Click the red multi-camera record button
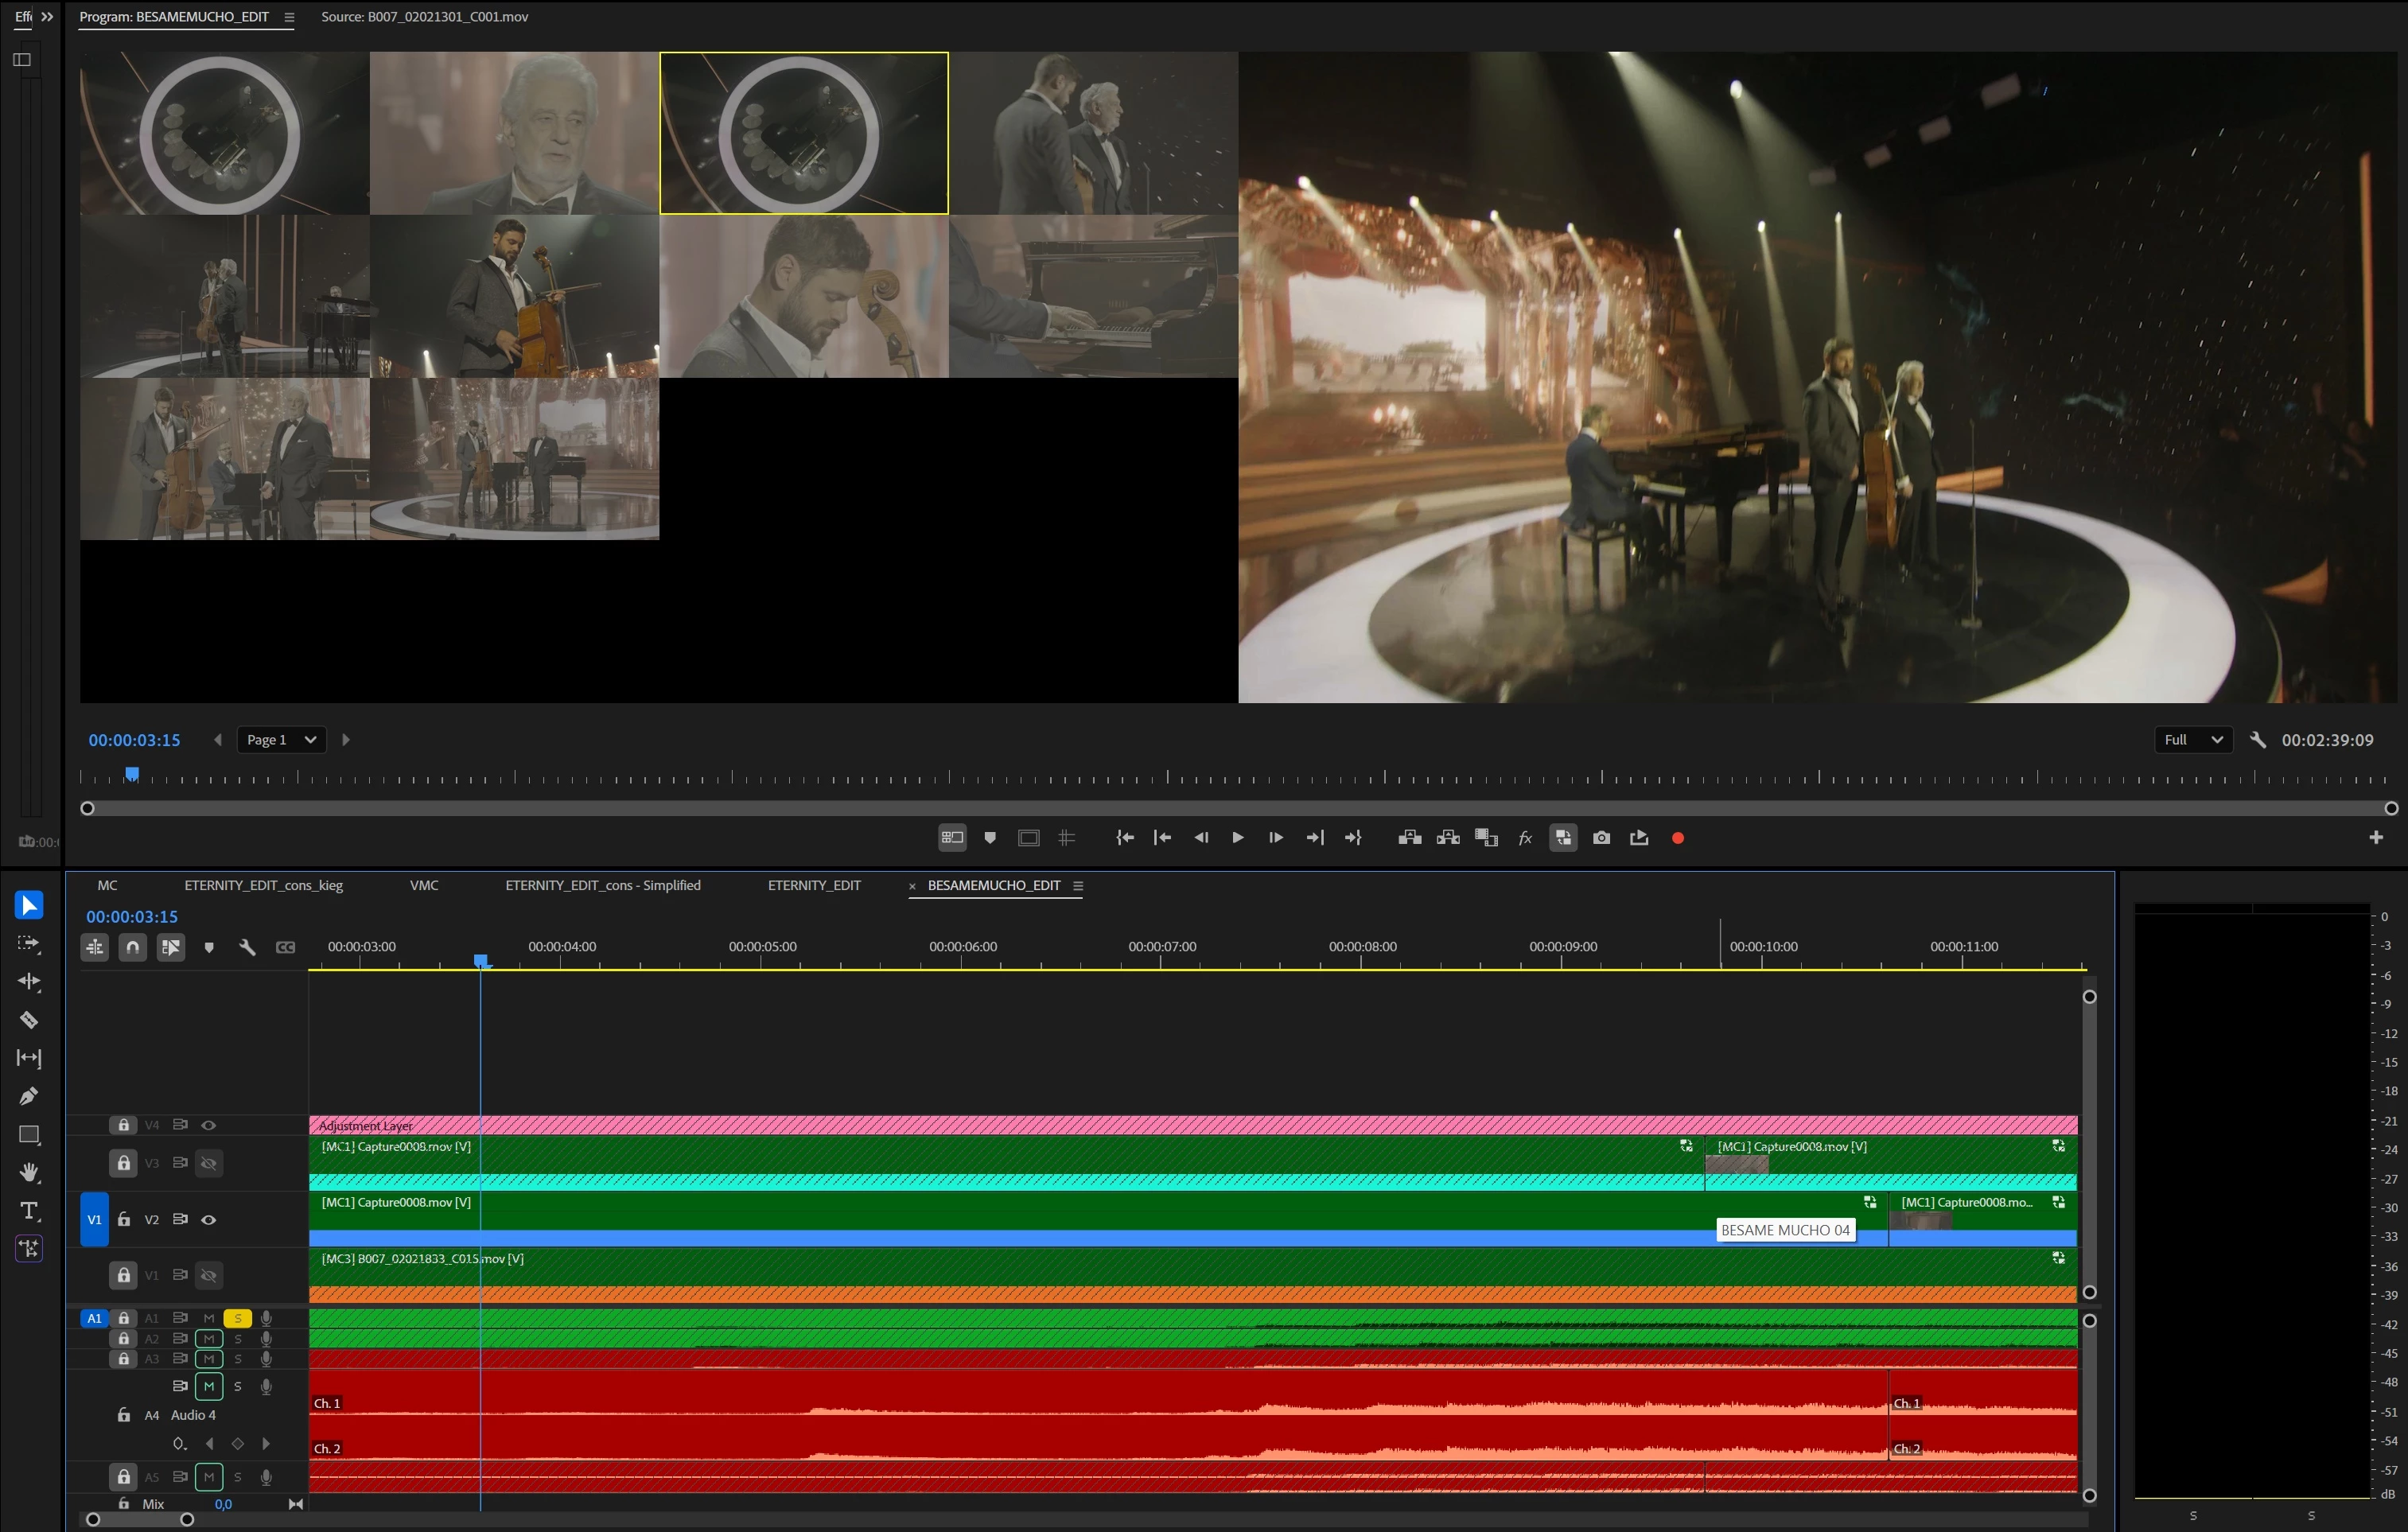 (1678, 838)
